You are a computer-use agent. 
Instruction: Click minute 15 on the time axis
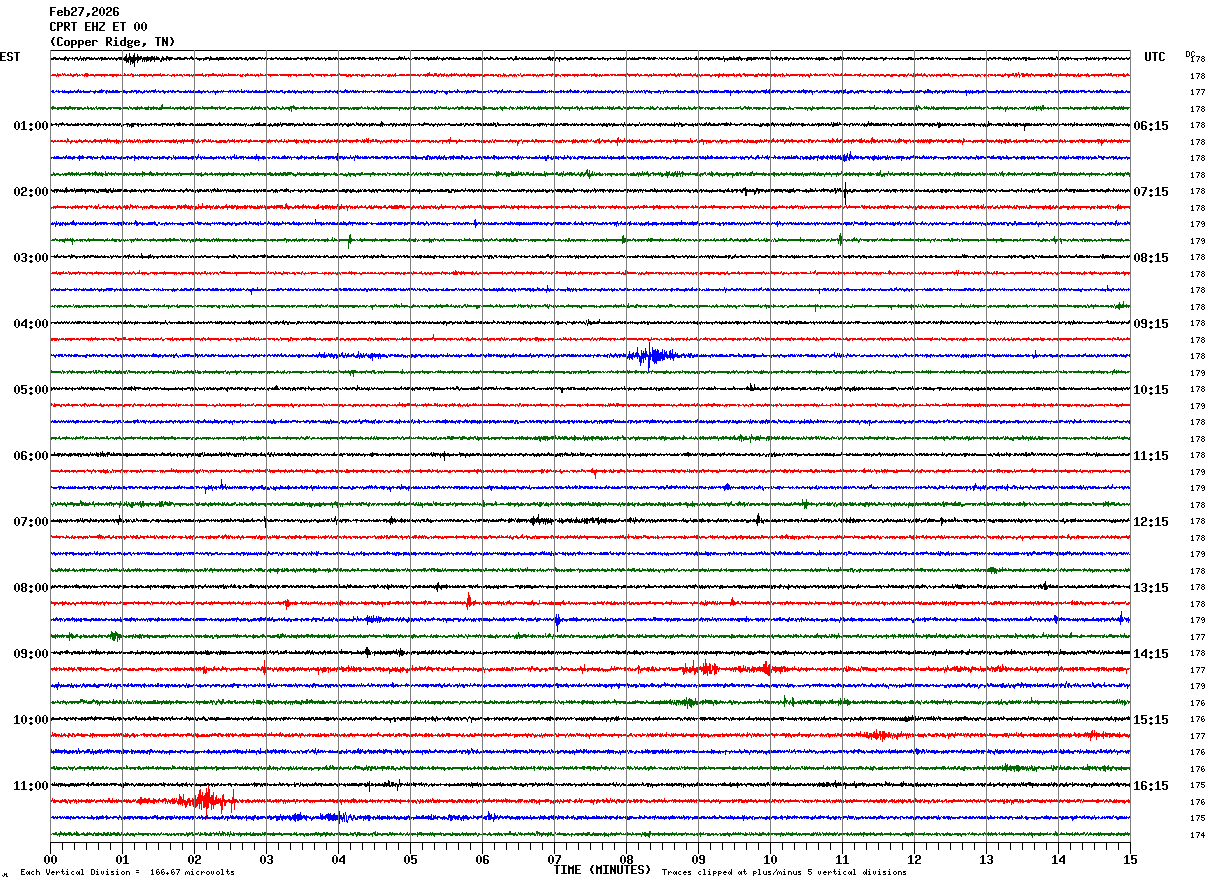point(1130,859)
